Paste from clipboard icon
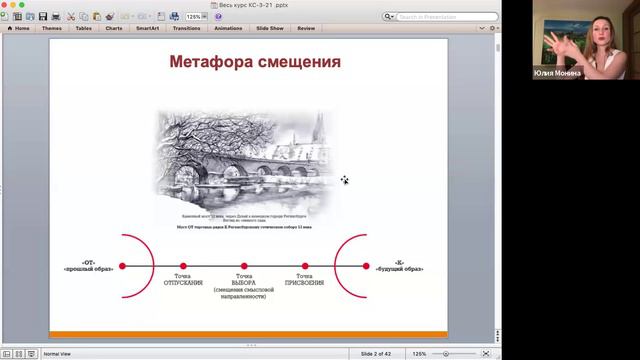640x360 pixels. coord(97,16)
